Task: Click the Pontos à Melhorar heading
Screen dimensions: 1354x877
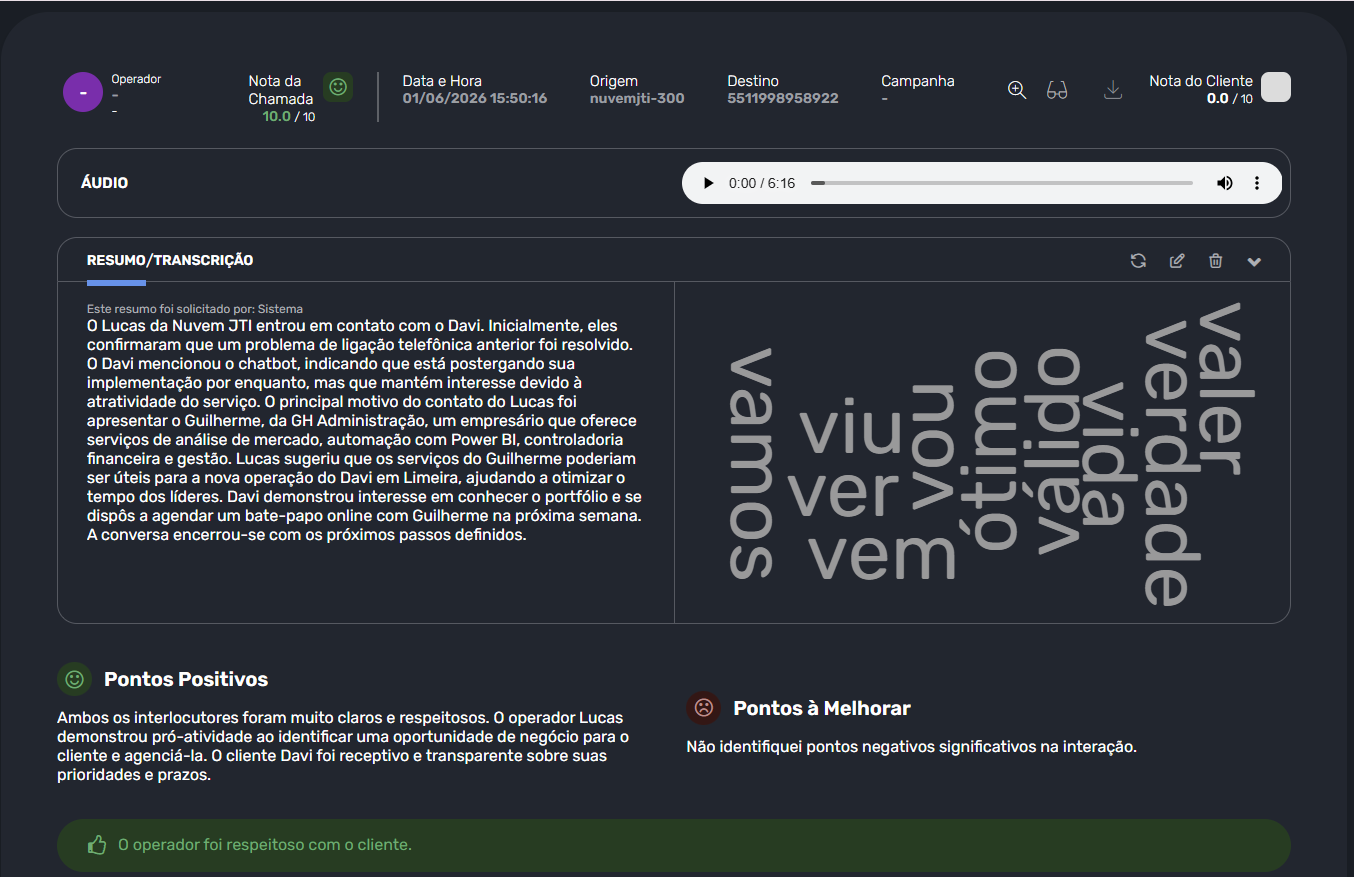Action: [822, 708]
